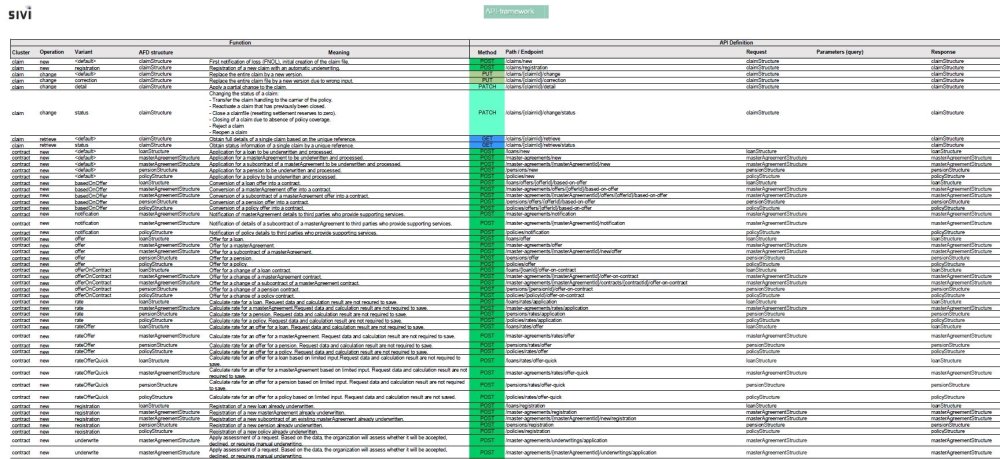The width and height of the screenshot is (1000, 459).
Task: Select the "/claims/registration" endpoint cell
Action: 624,68
